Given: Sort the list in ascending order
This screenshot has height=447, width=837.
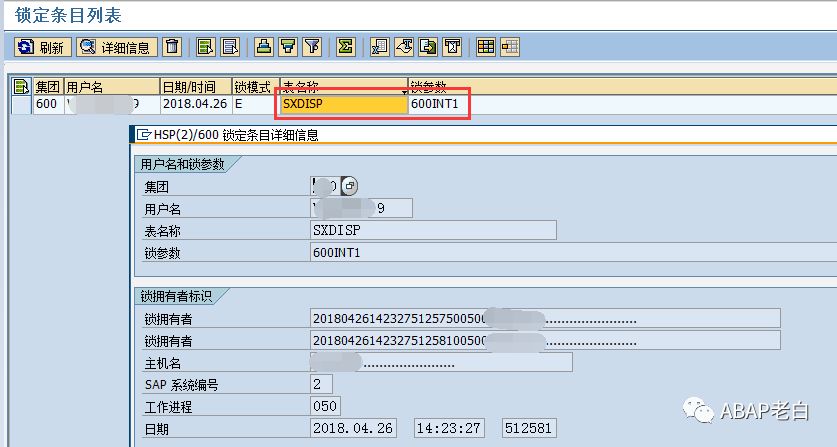Looking at the screenshot, I should click(x=263, y=47).
